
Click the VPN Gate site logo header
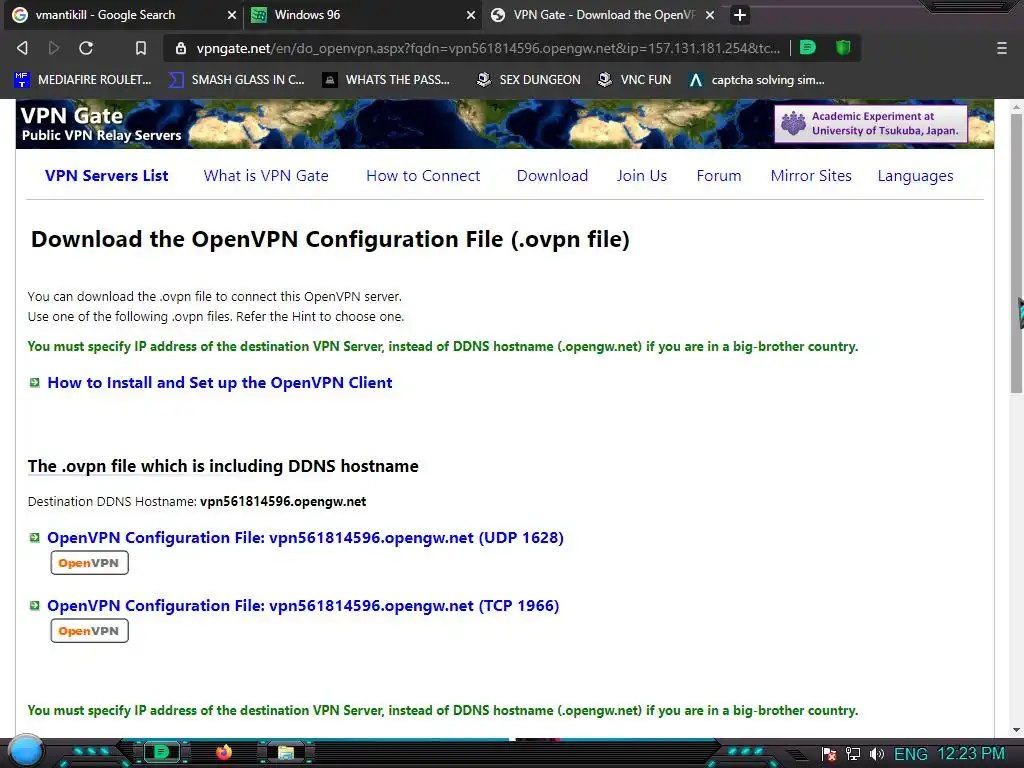pos(101,124)
